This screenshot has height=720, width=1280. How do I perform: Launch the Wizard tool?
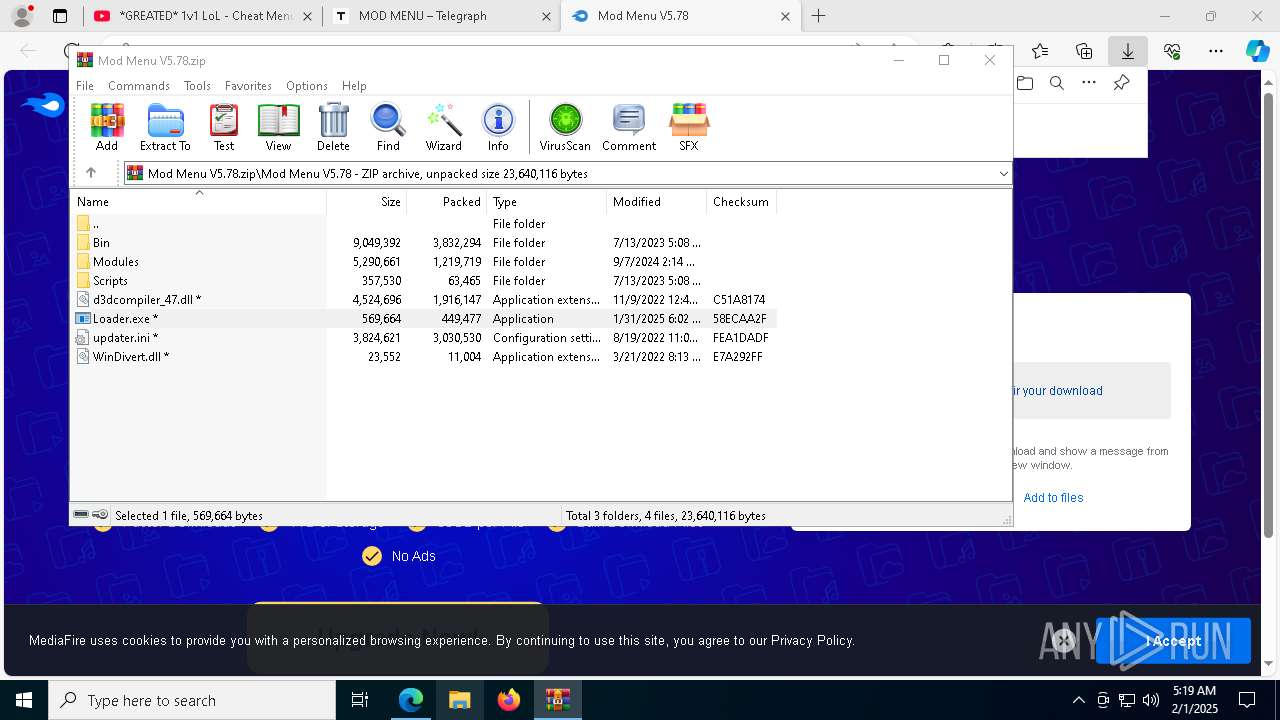tap(443, 127)
